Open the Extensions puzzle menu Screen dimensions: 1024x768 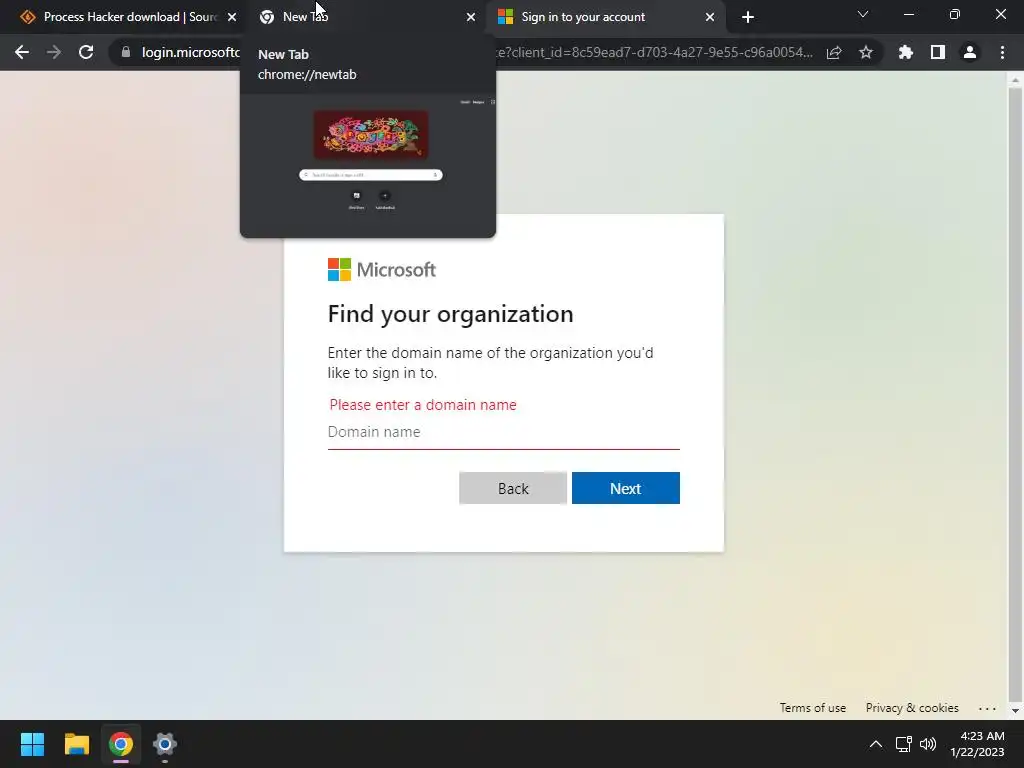click(x=906, y=52)
